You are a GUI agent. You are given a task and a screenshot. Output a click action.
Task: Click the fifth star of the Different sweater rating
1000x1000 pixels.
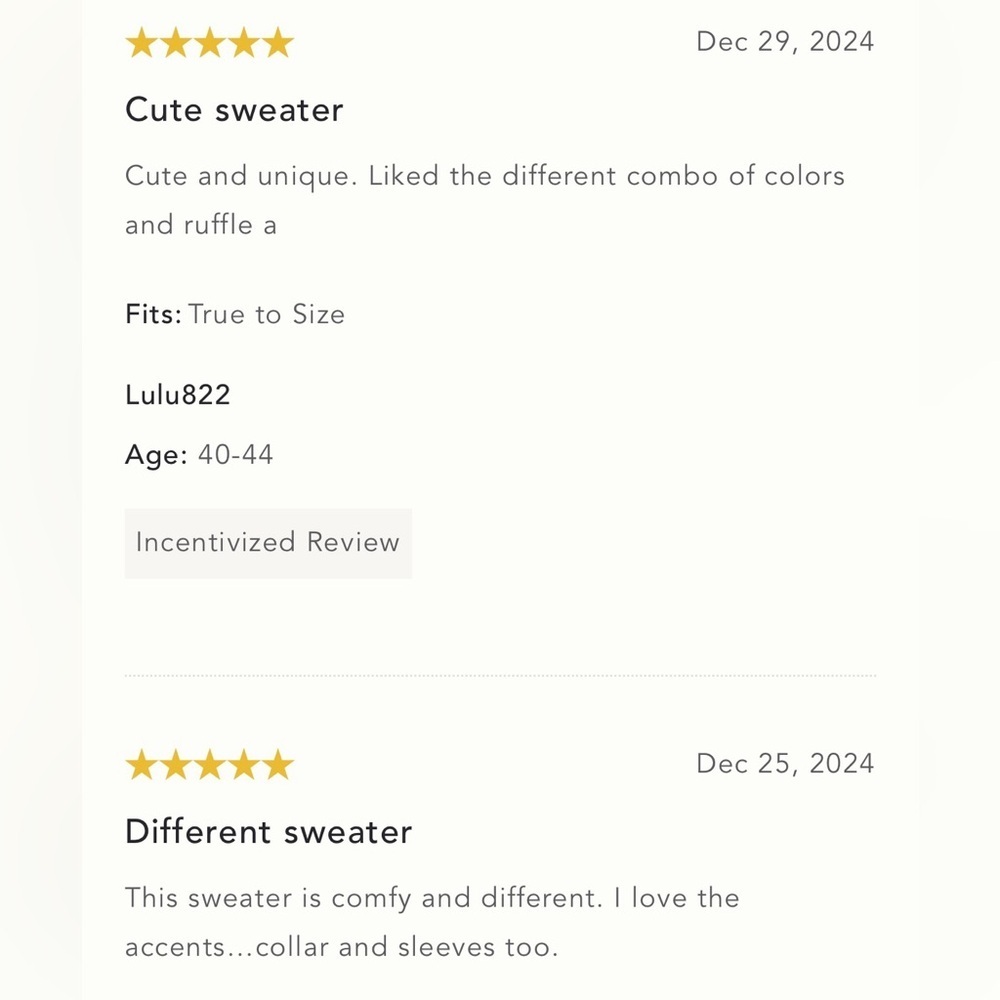tap(277, 766)
